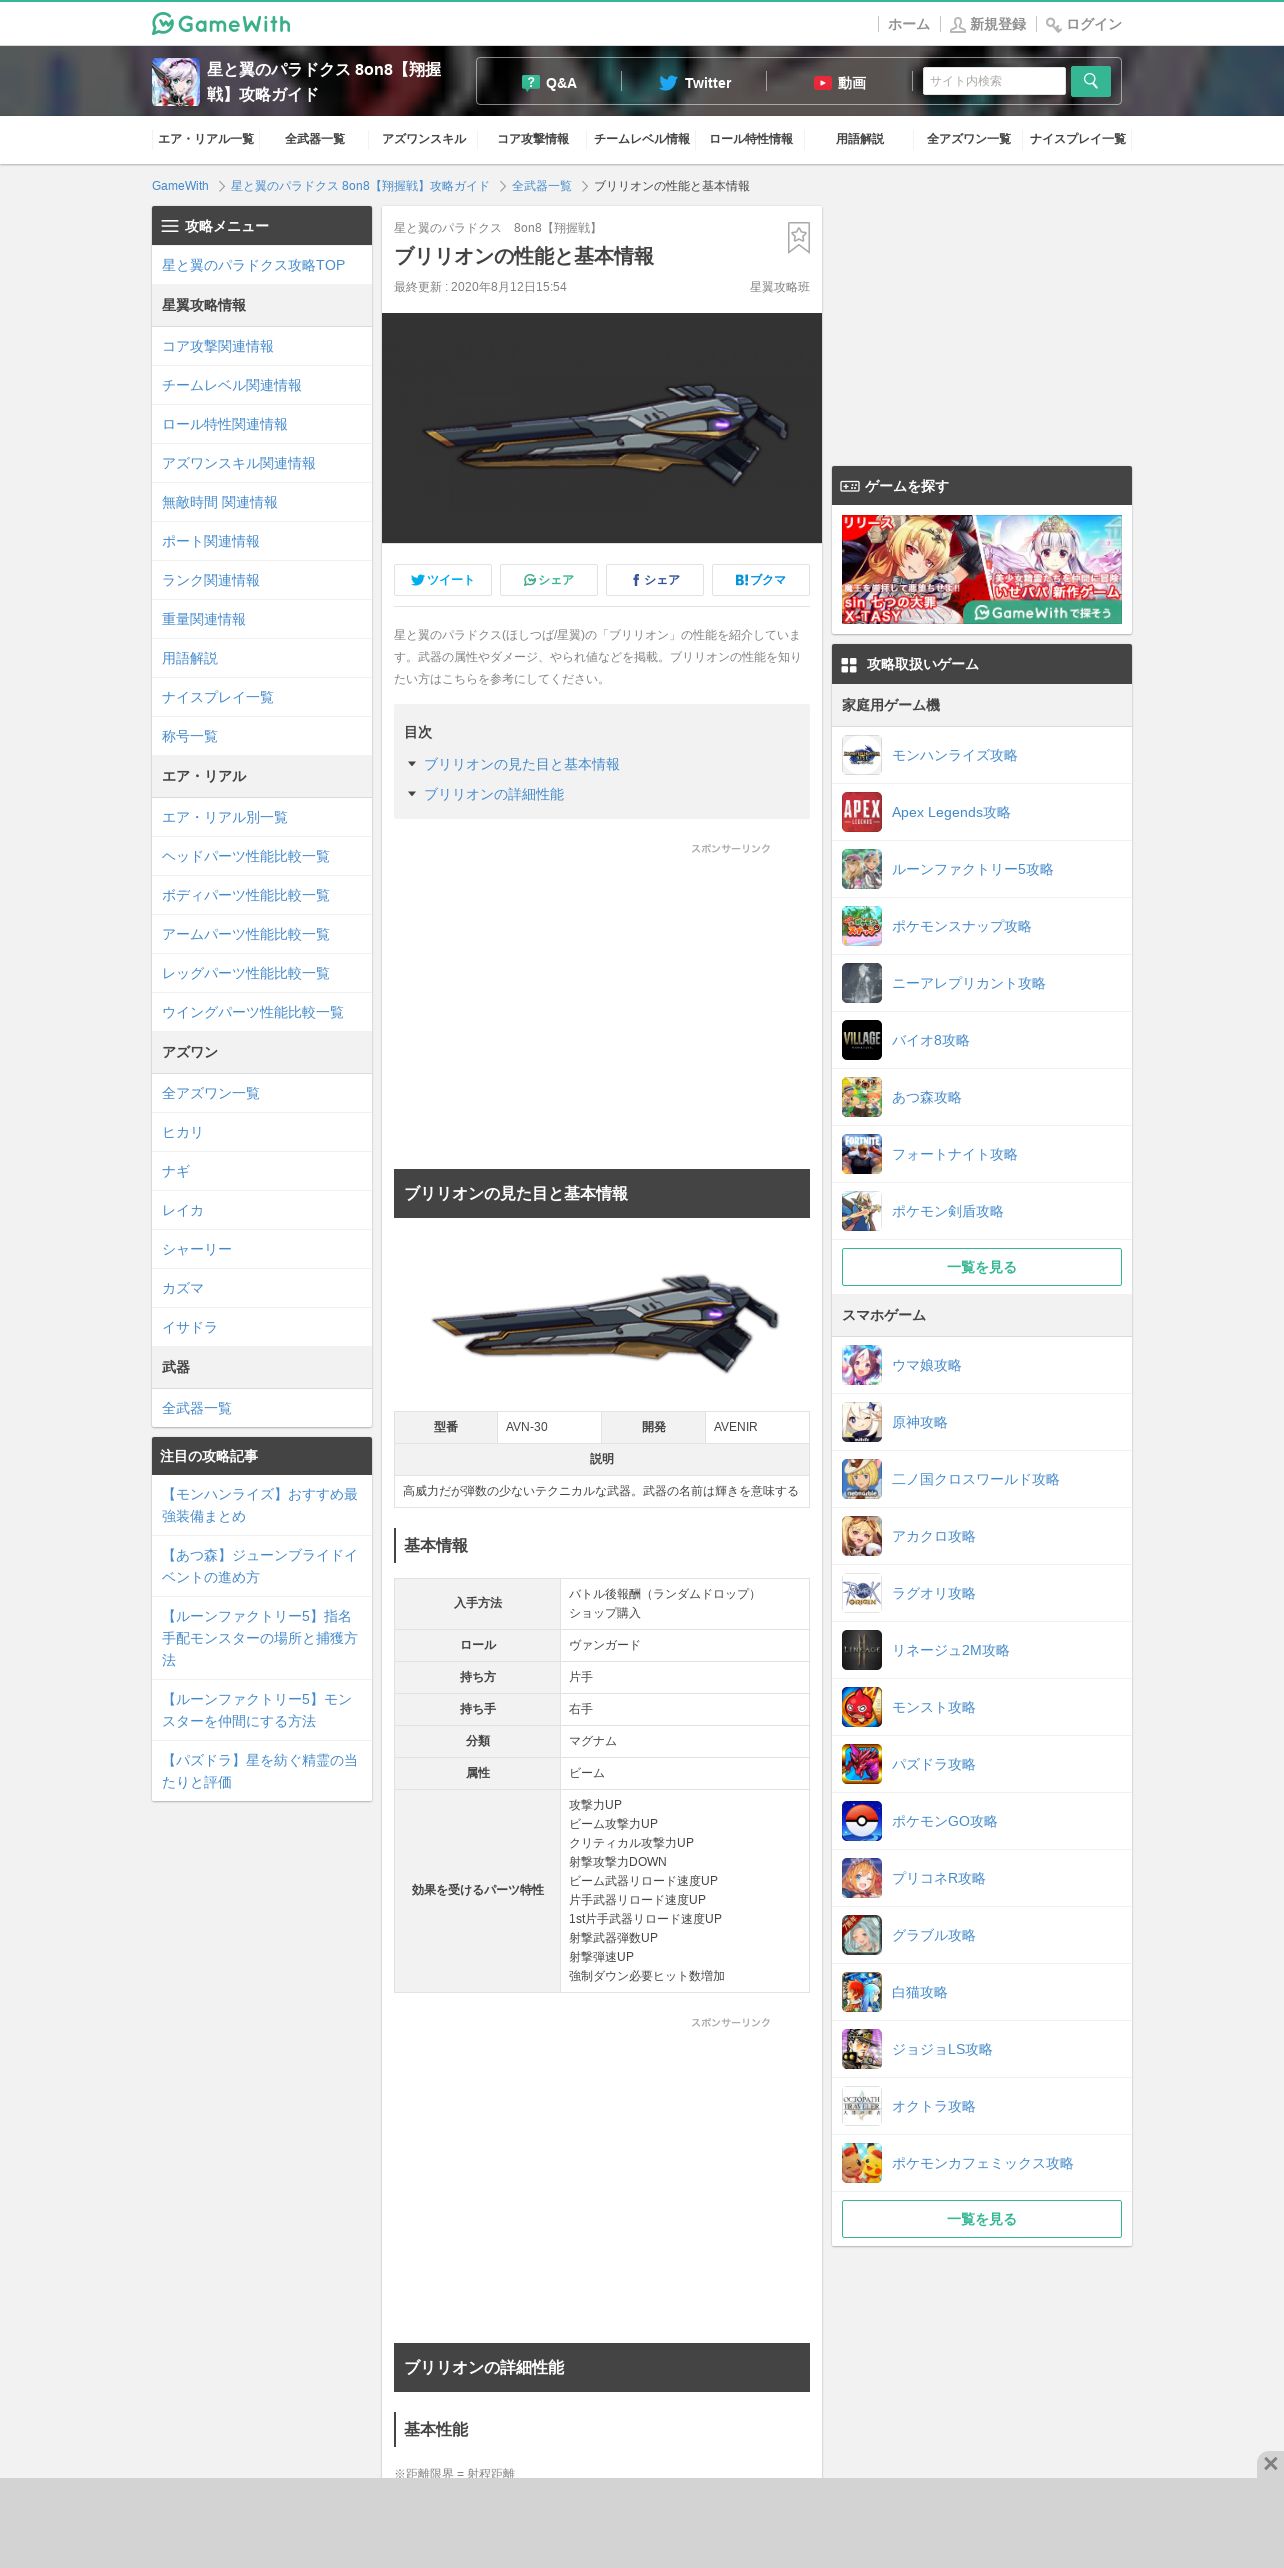This screenshot has height=2568, width=1284.
Task: Click the ラグオリ攻略 game icon
Action: (862, 1593)
